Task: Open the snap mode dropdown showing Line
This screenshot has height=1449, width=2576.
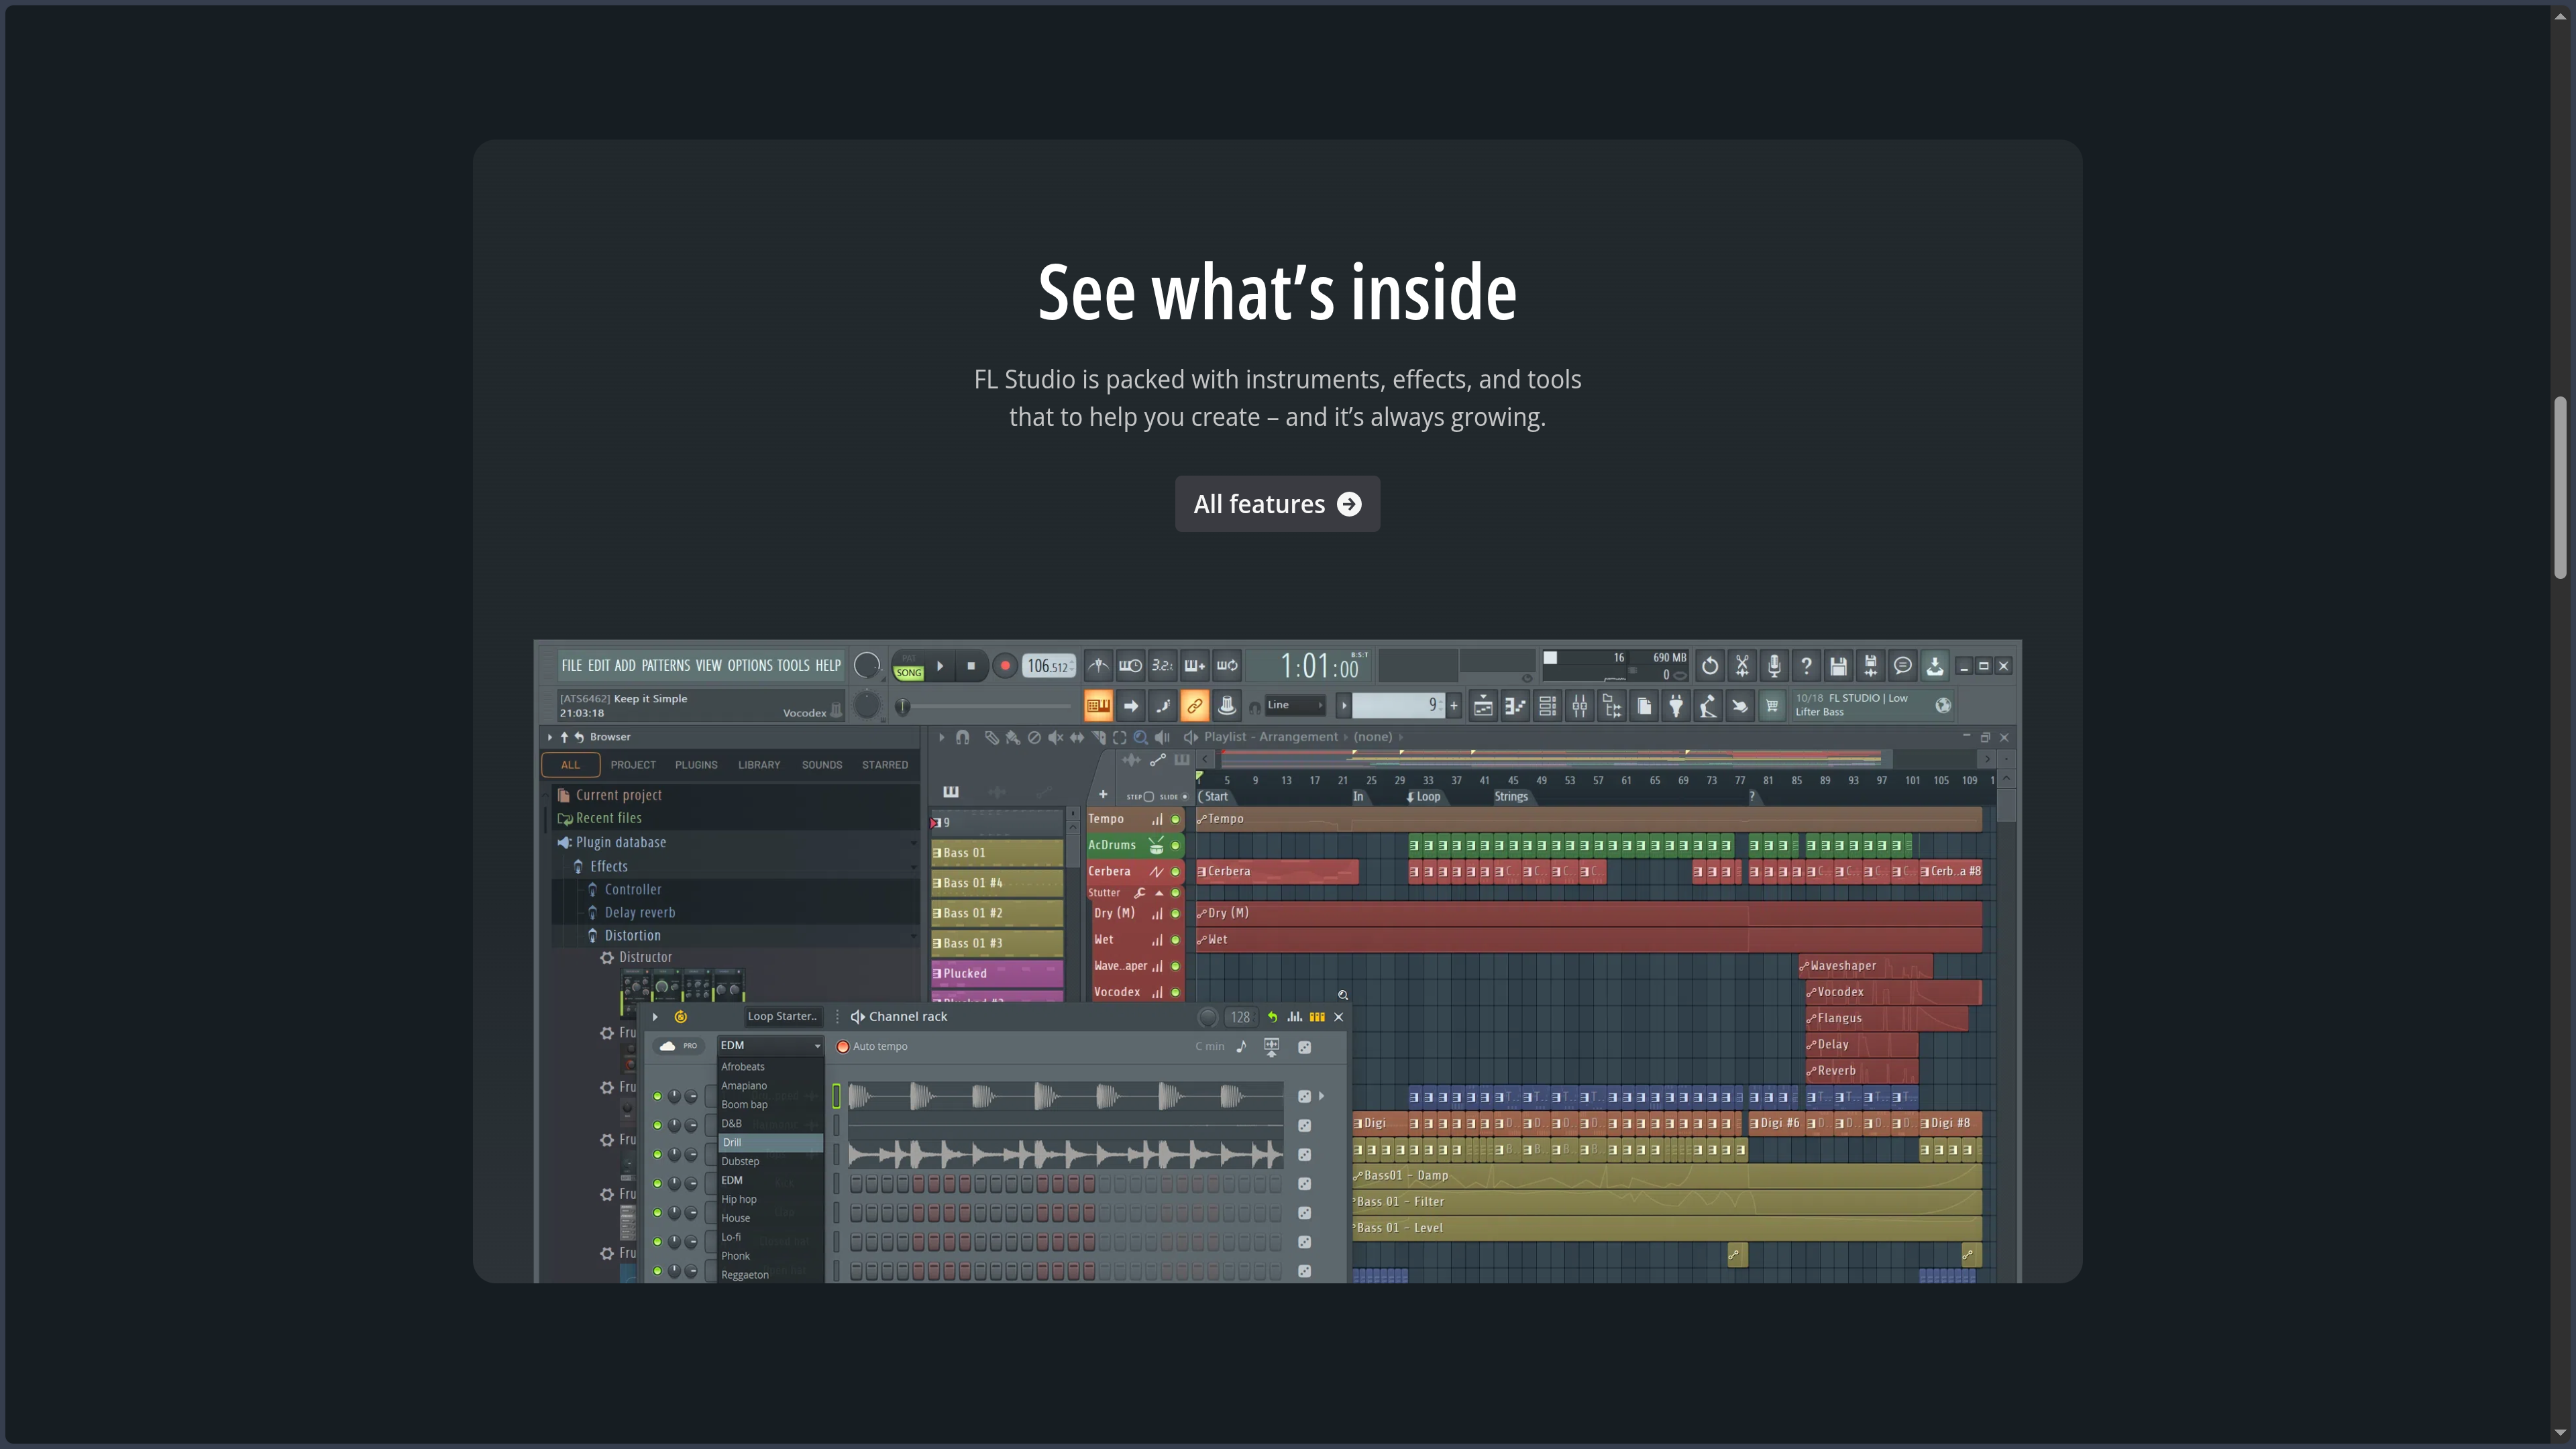Action: click(1296, 706)
